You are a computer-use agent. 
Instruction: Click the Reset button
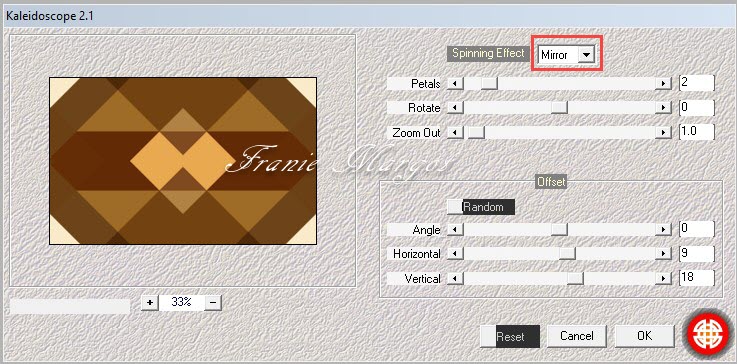click(x=510, y=337)
